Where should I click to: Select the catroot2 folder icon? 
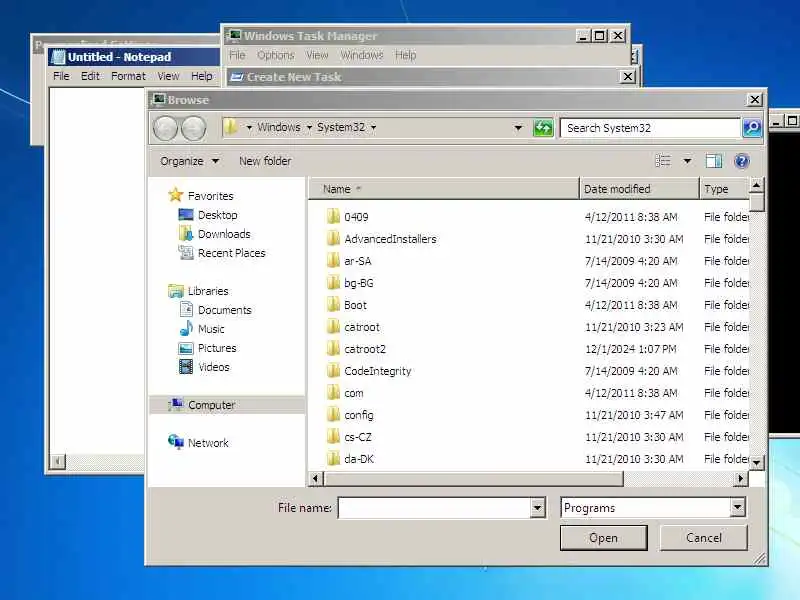[x=333, y=348]
